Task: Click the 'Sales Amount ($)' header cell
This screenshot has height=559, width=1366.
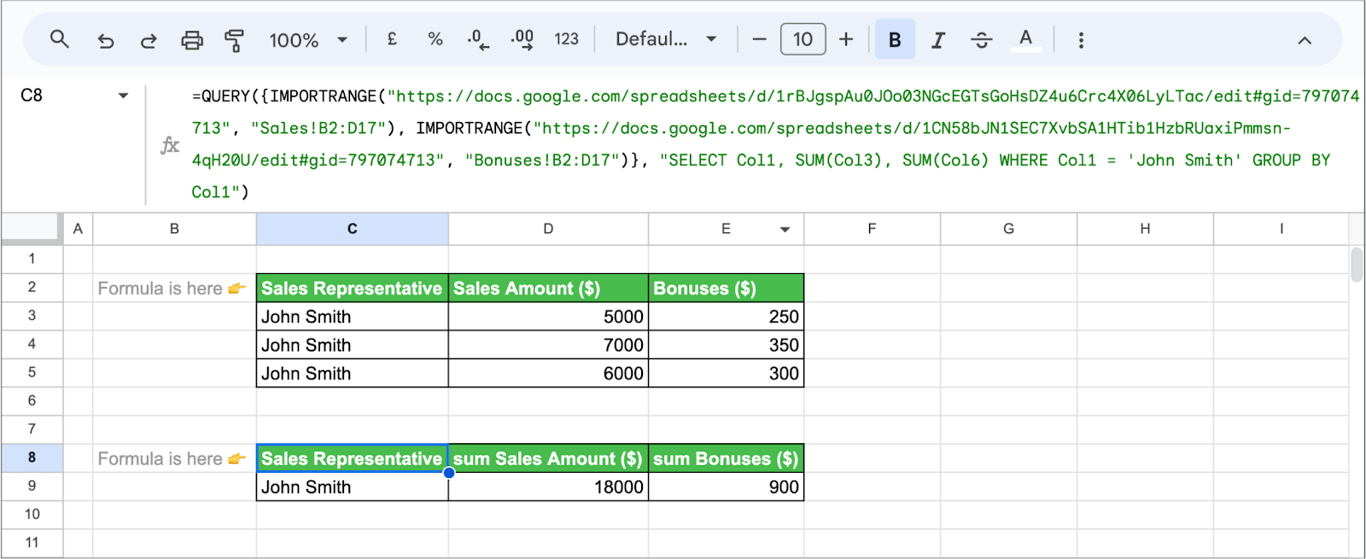Action: pos(548,288)
